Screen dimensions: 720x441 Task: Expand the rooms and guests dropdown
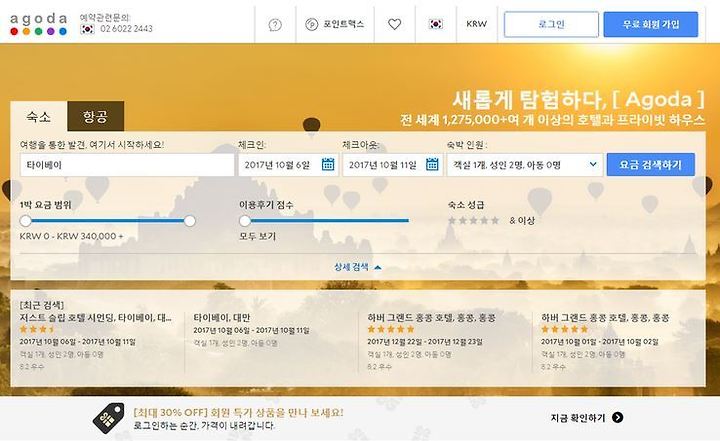(525, 164)
